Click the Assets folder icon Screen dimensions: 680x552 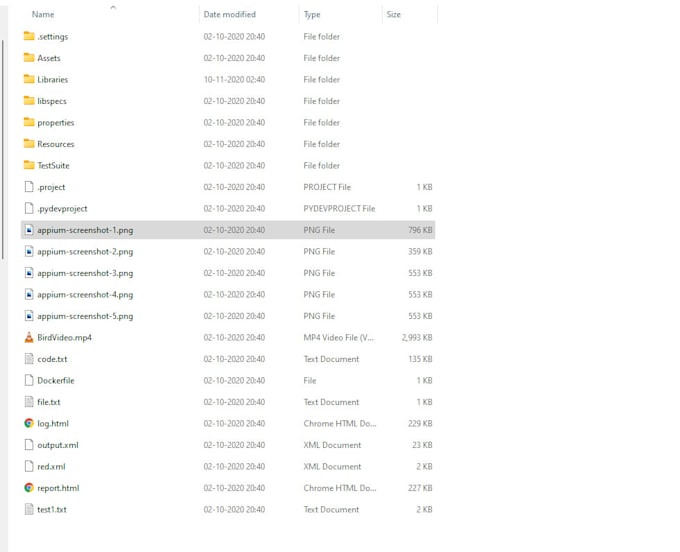(x=29, y=57)
